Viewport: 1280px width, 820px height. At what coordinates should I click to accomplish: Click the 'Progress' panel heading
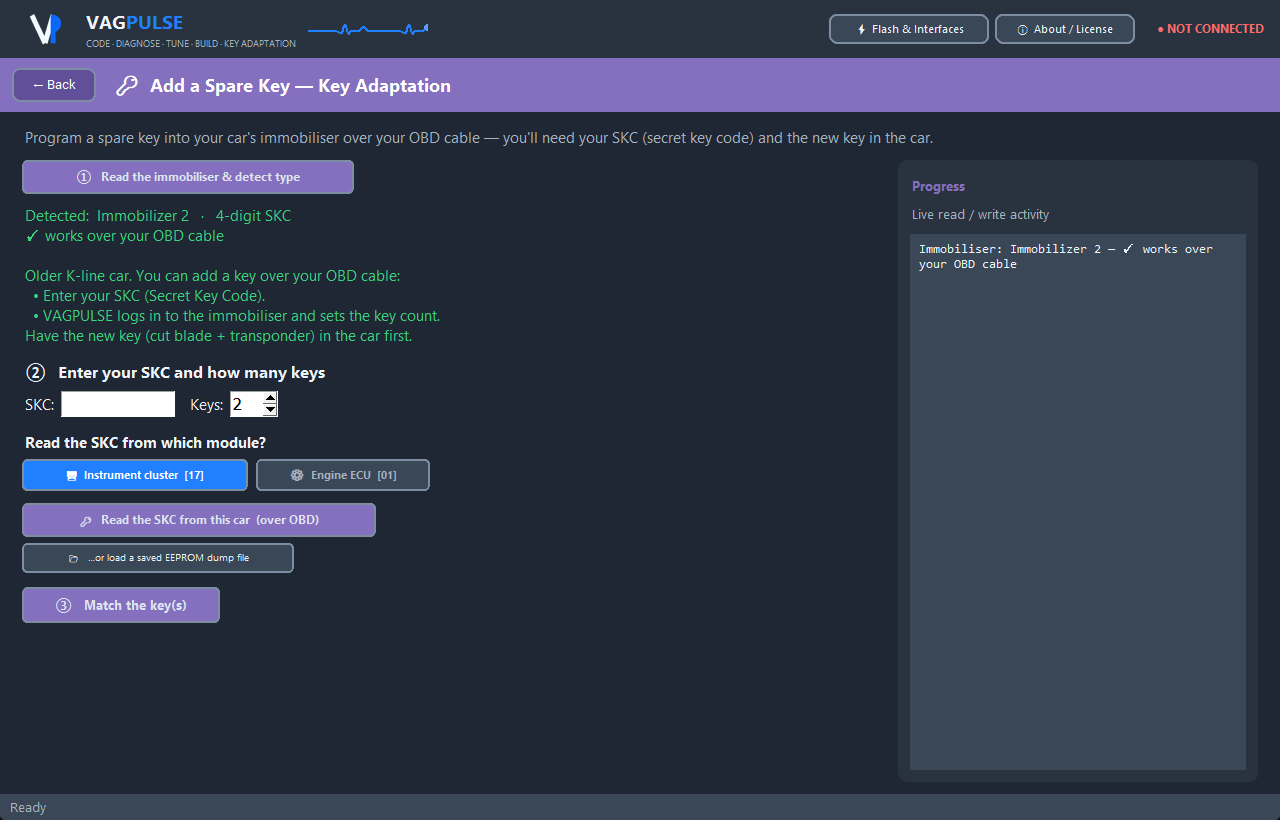[938, 187]
